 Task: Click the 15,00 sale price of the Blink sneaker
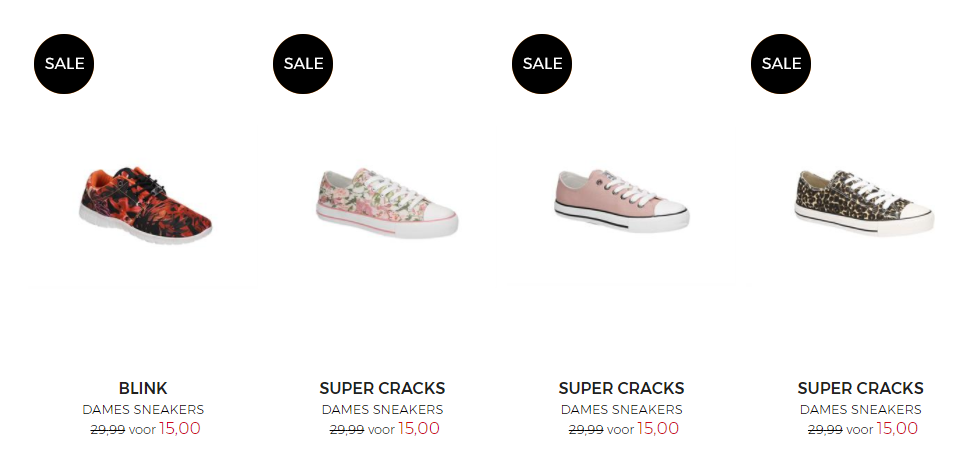click(180, 428)
